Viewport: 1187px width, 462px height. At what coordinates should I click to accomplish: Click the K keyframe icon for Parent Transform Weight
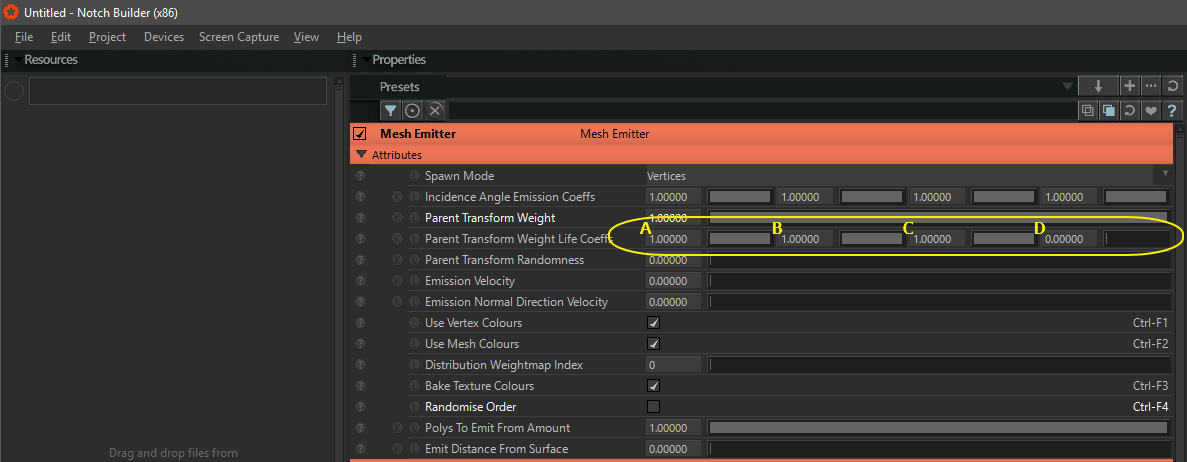click(x=398, y=218)
